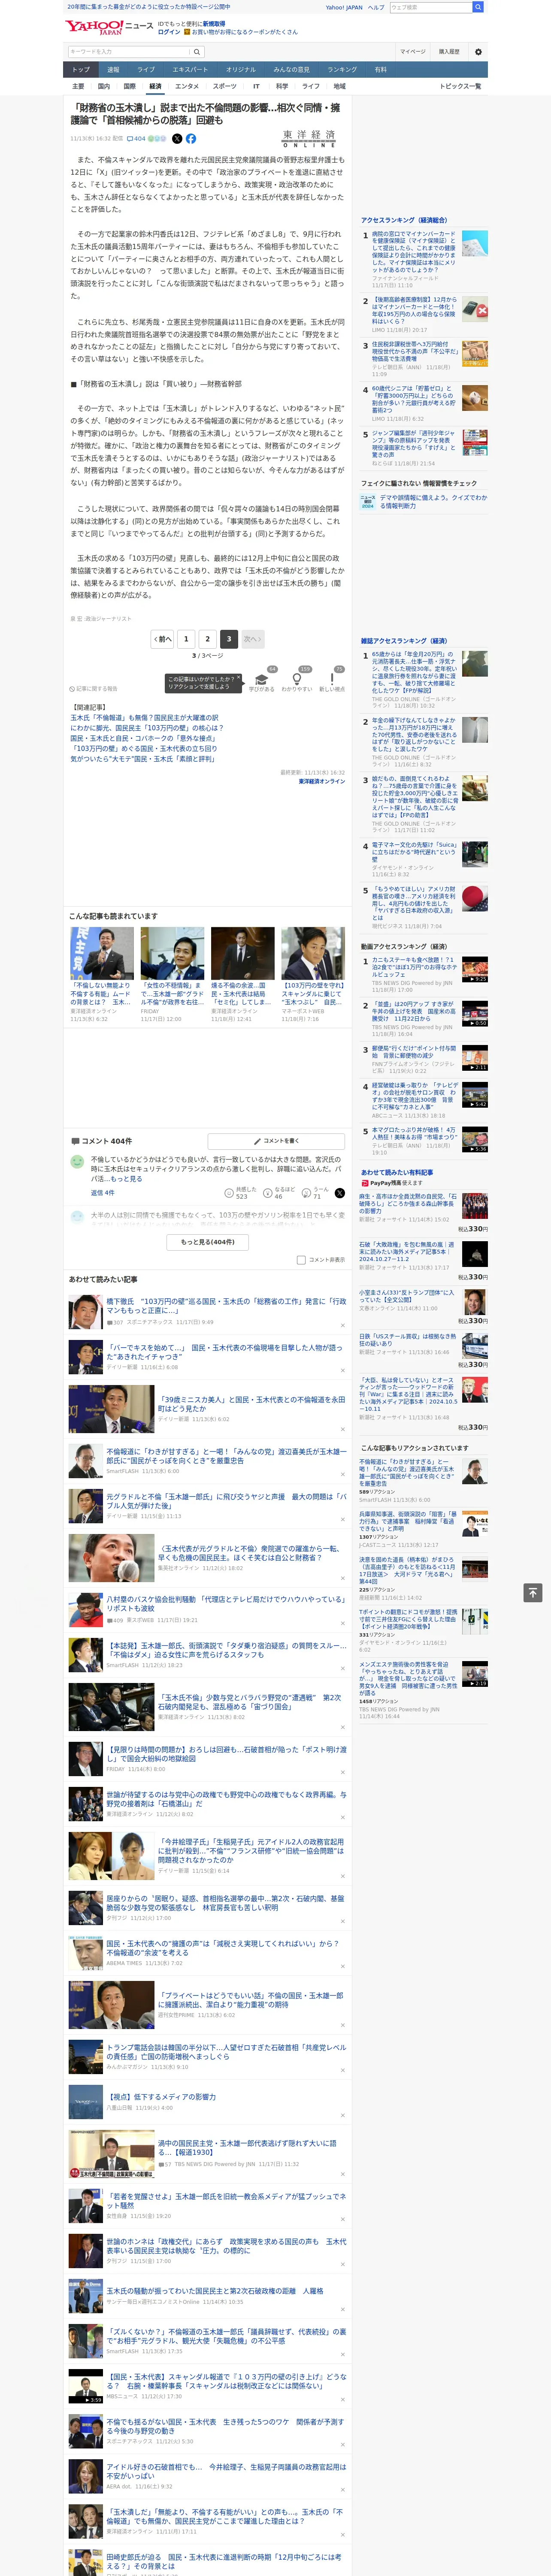Share the article on X
The height and width of the screenshot is (2576, 551).
pos(177,139)
